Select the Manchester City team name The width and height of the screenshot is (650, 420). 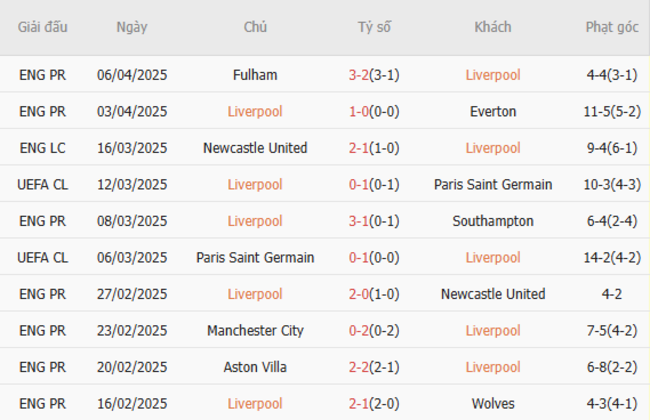coord(255,331)
